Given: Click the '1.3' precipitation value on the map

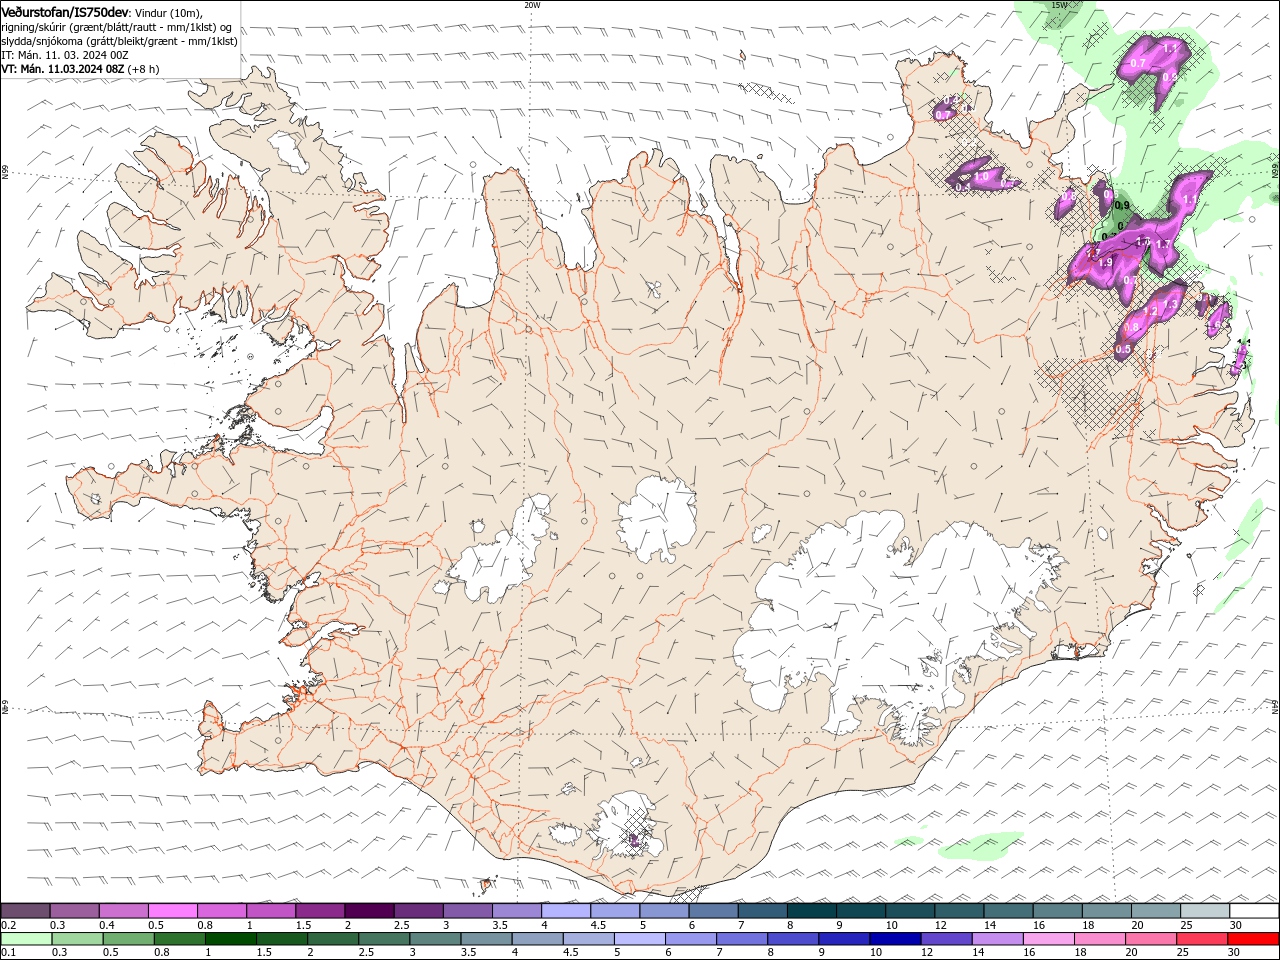Looking at the screenshot, I should coord(1172,304).
